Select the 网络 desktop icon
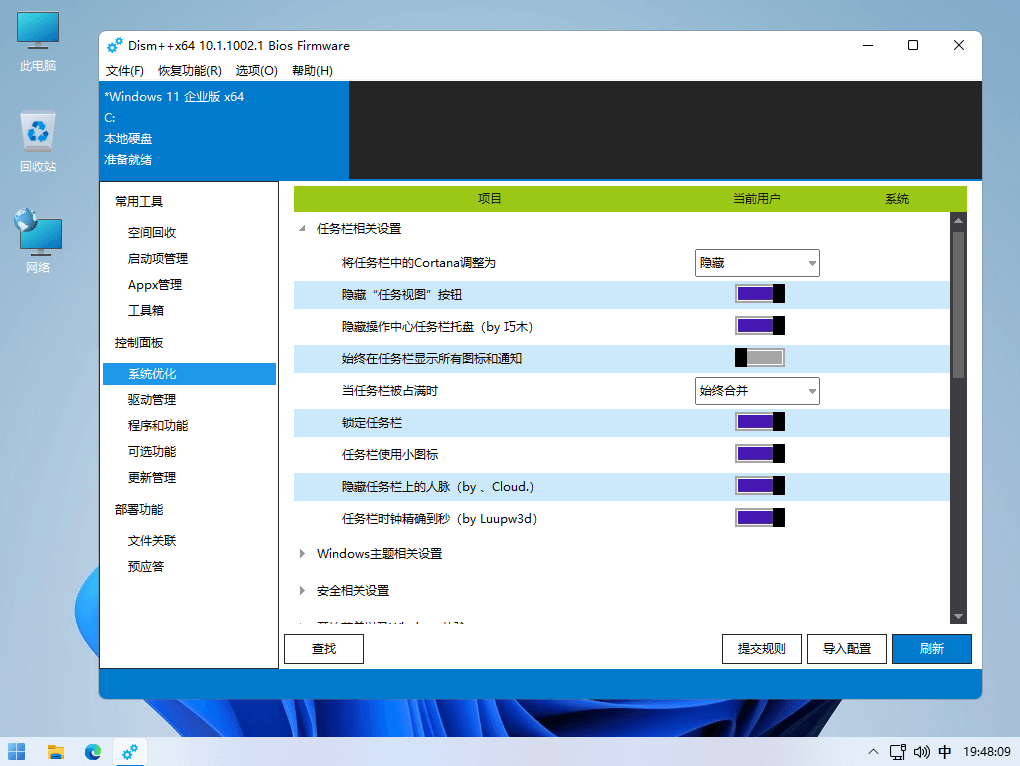The width and height of the screenshot is (1020, 766). 38,241
